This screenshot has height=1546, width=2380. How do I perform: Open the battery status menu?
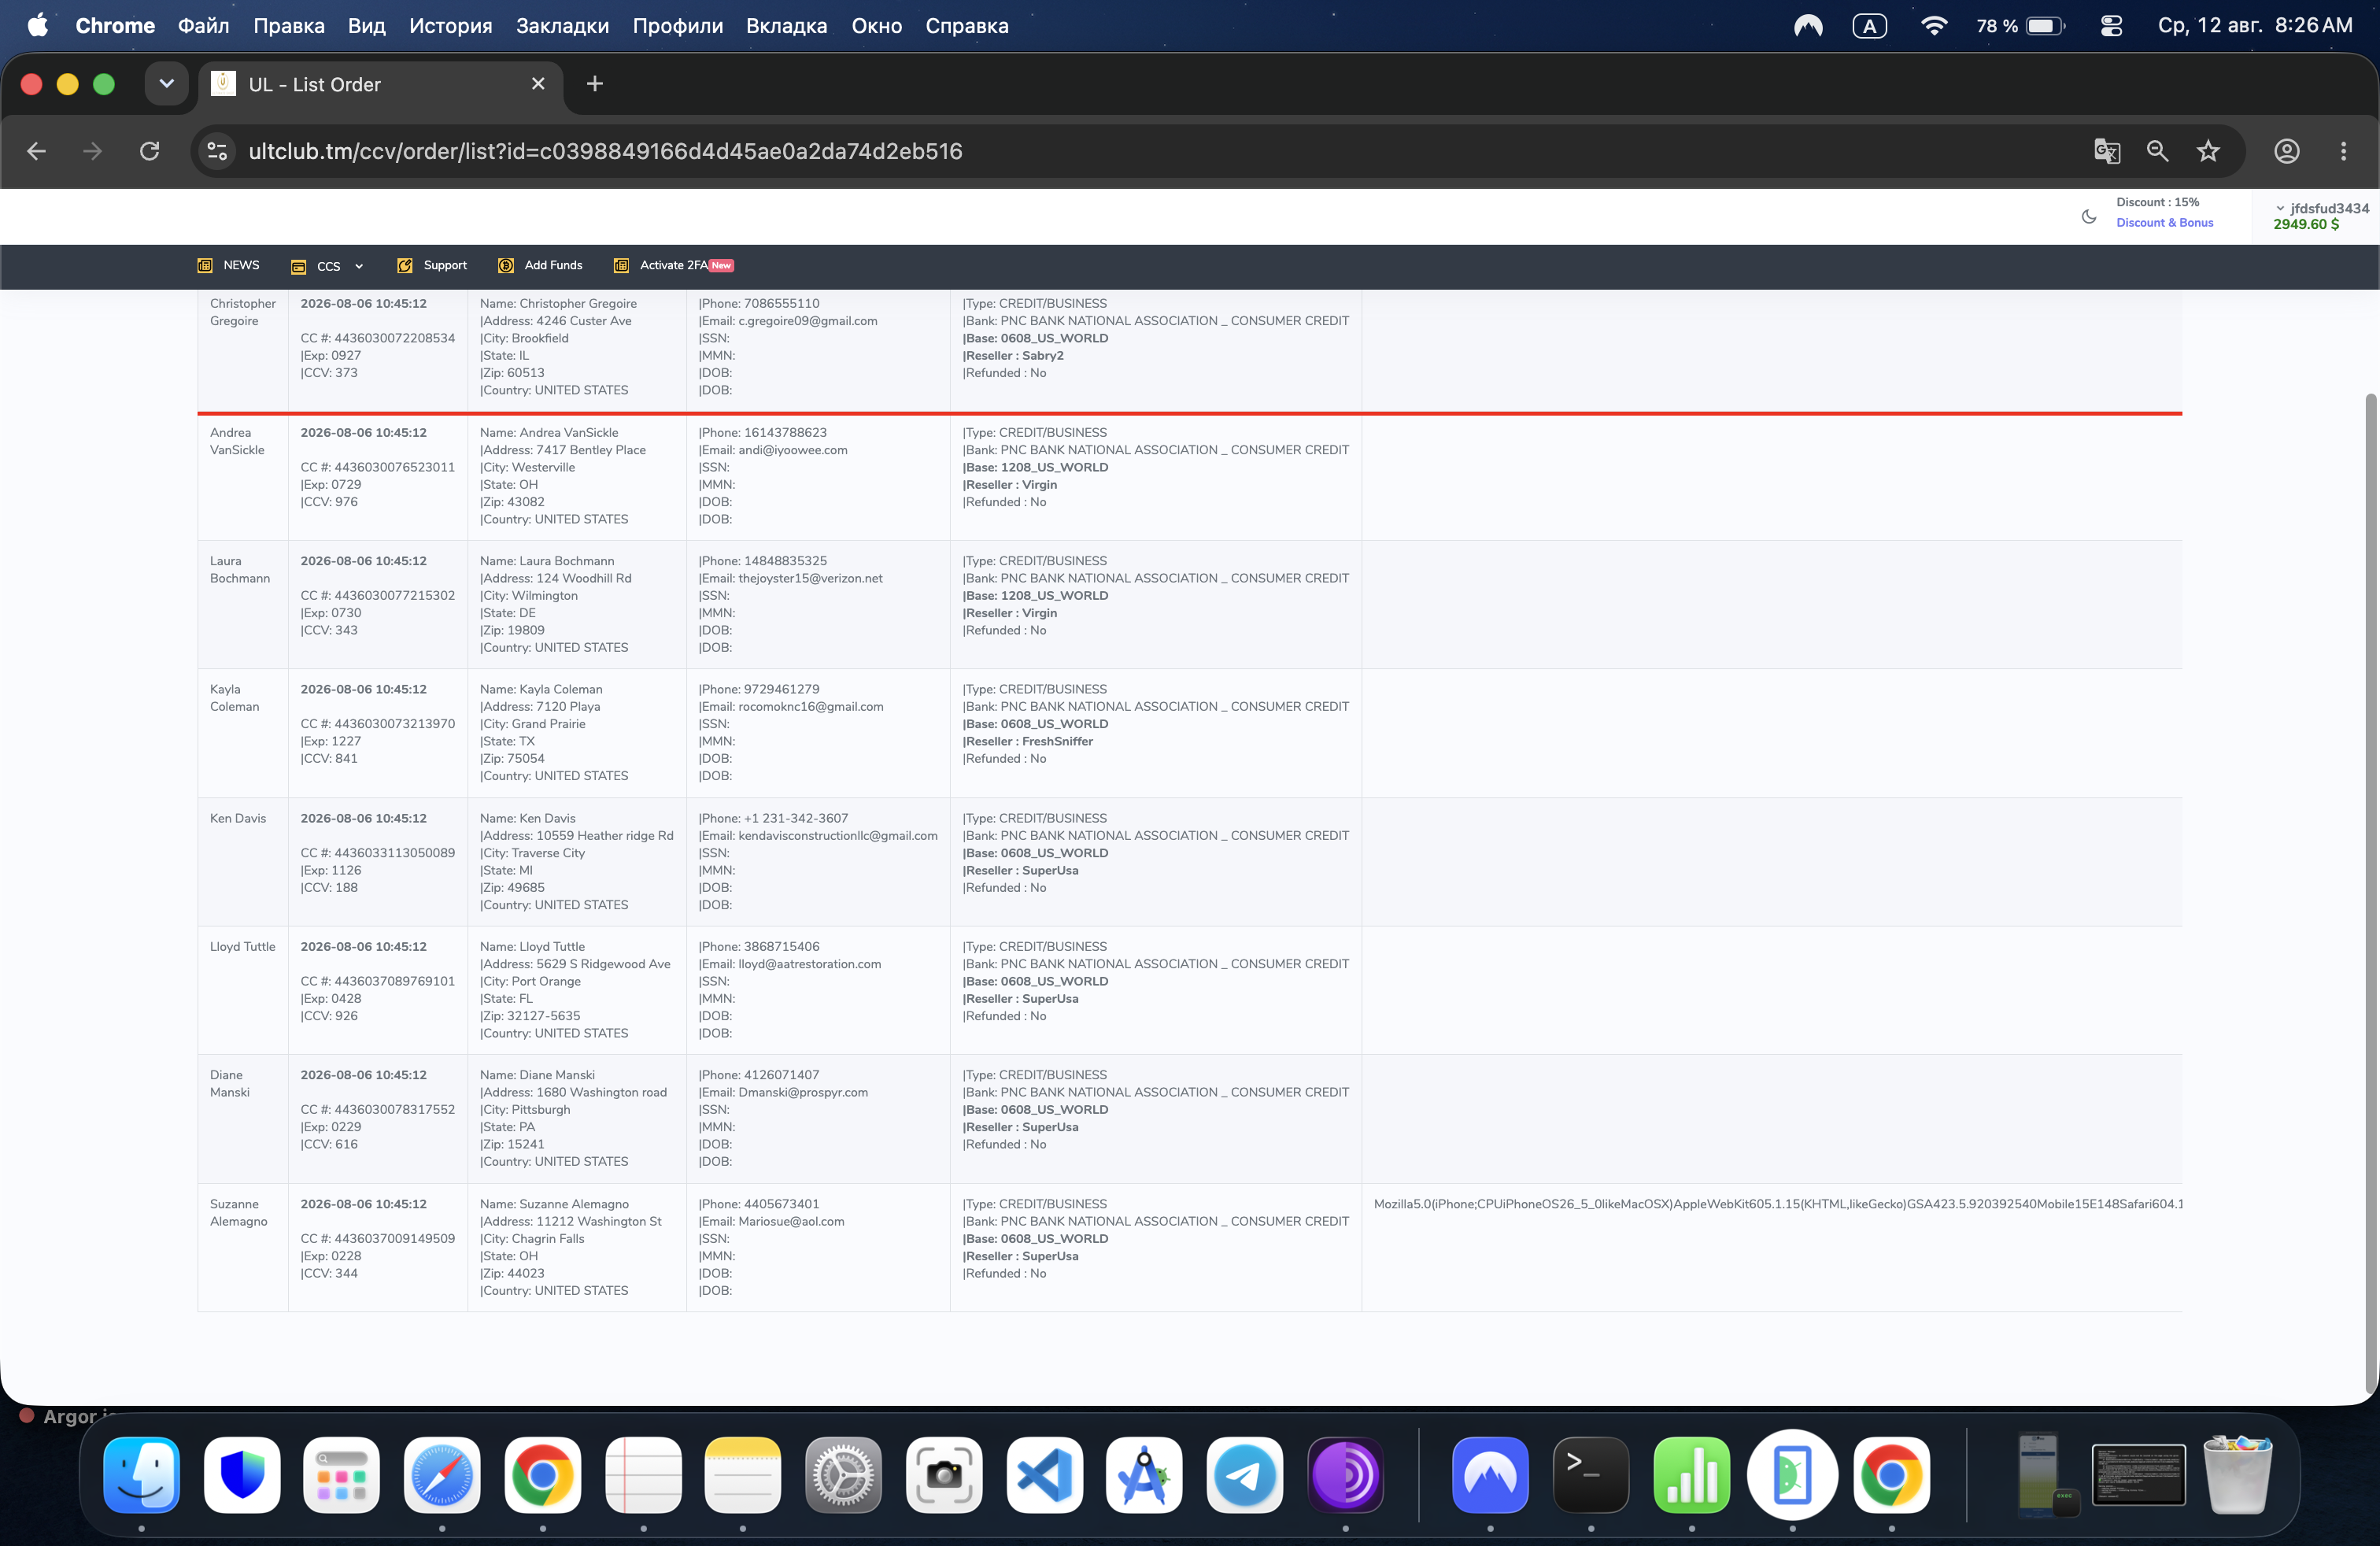coord(2020,26)
